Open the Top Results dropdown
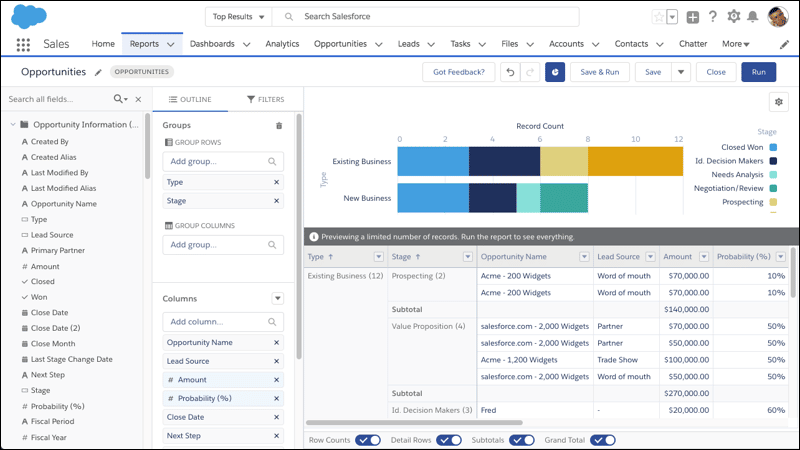The image size is (800, 450). 238,17
